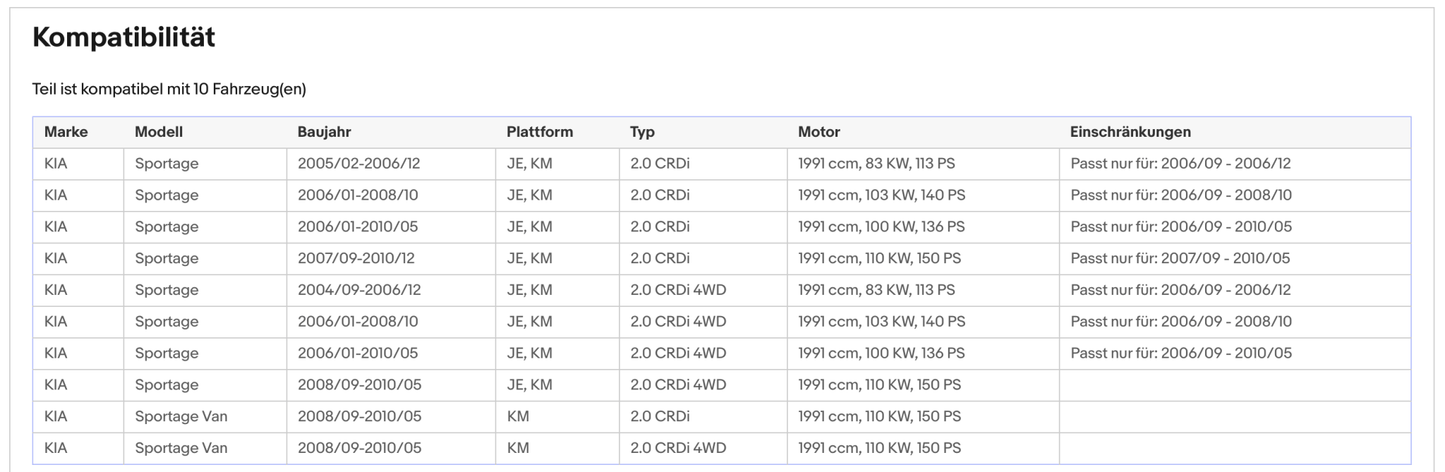This screenshot has width=1445, height=472.
Task: Select the Typ column header
Action: tap(642, 132)
